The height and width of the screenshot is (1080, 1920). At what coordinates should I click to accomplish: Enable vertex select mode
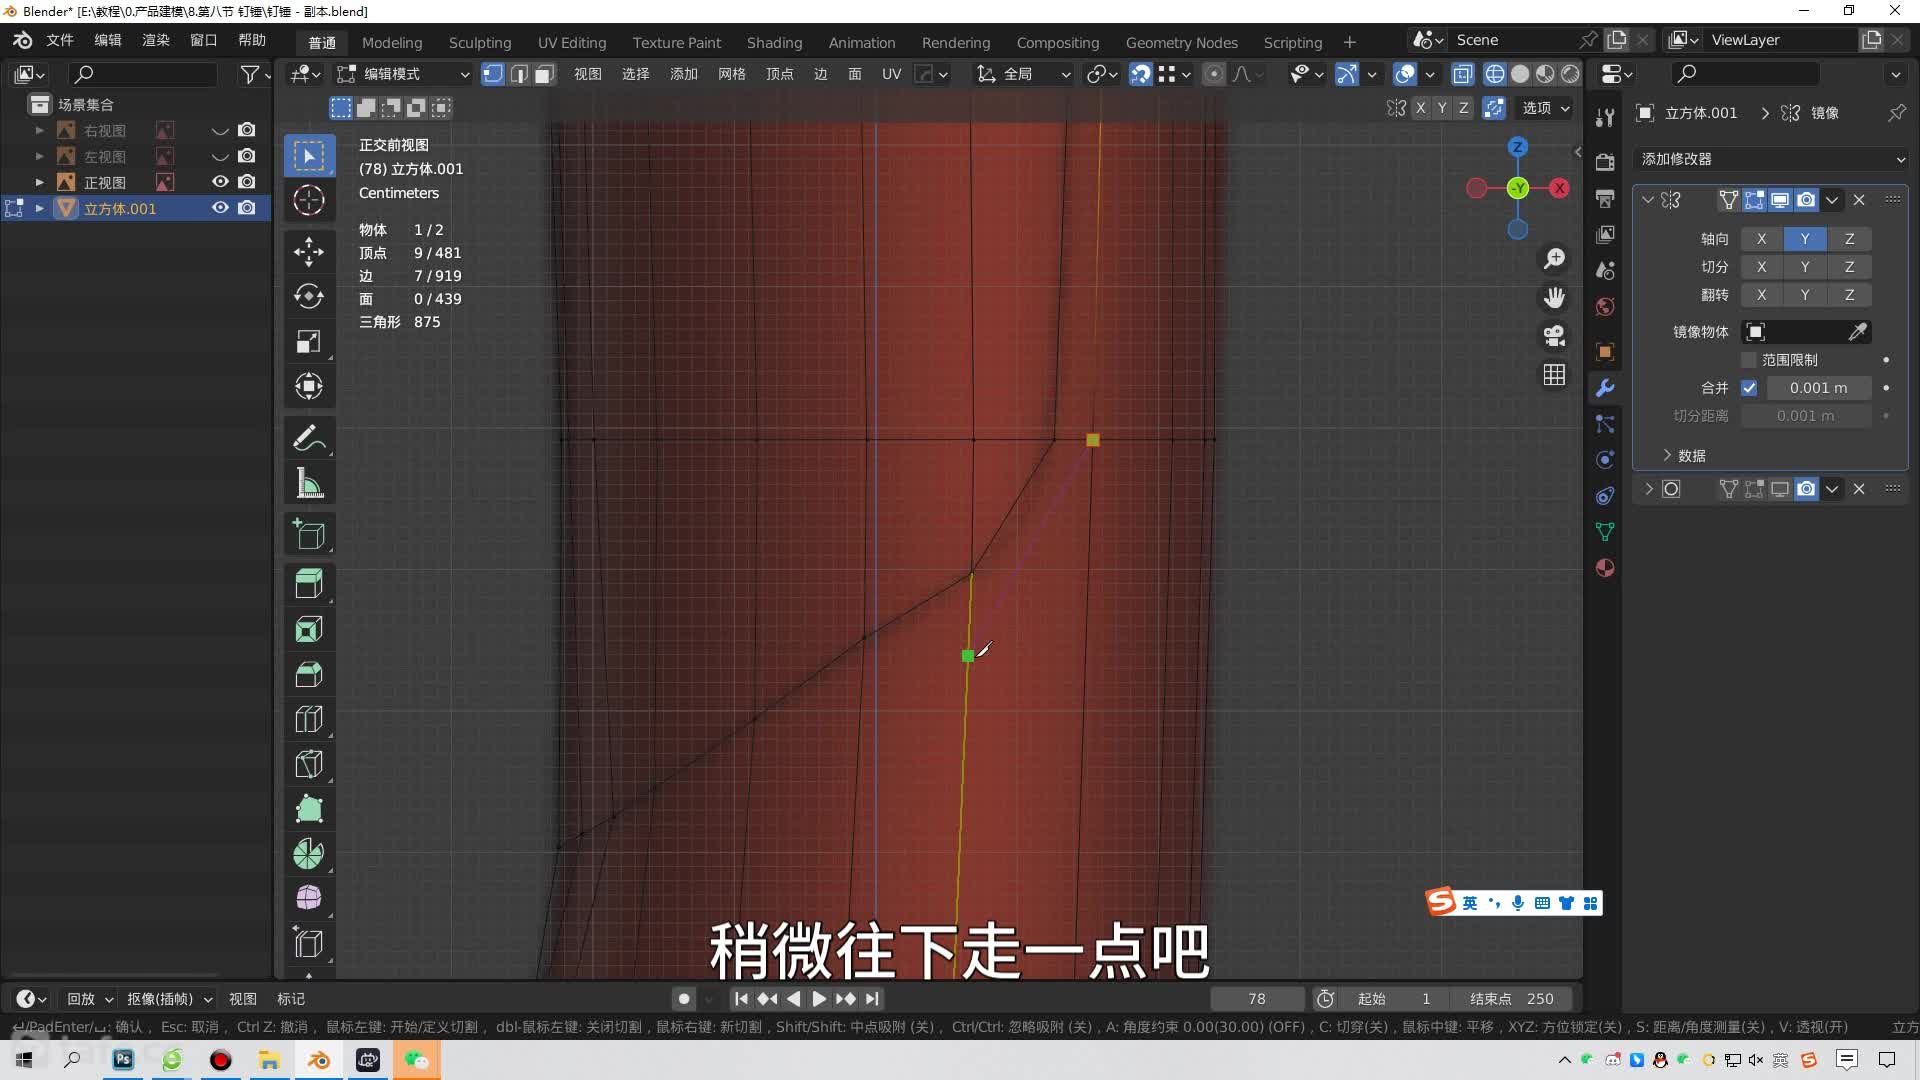(x=493, y=74)
